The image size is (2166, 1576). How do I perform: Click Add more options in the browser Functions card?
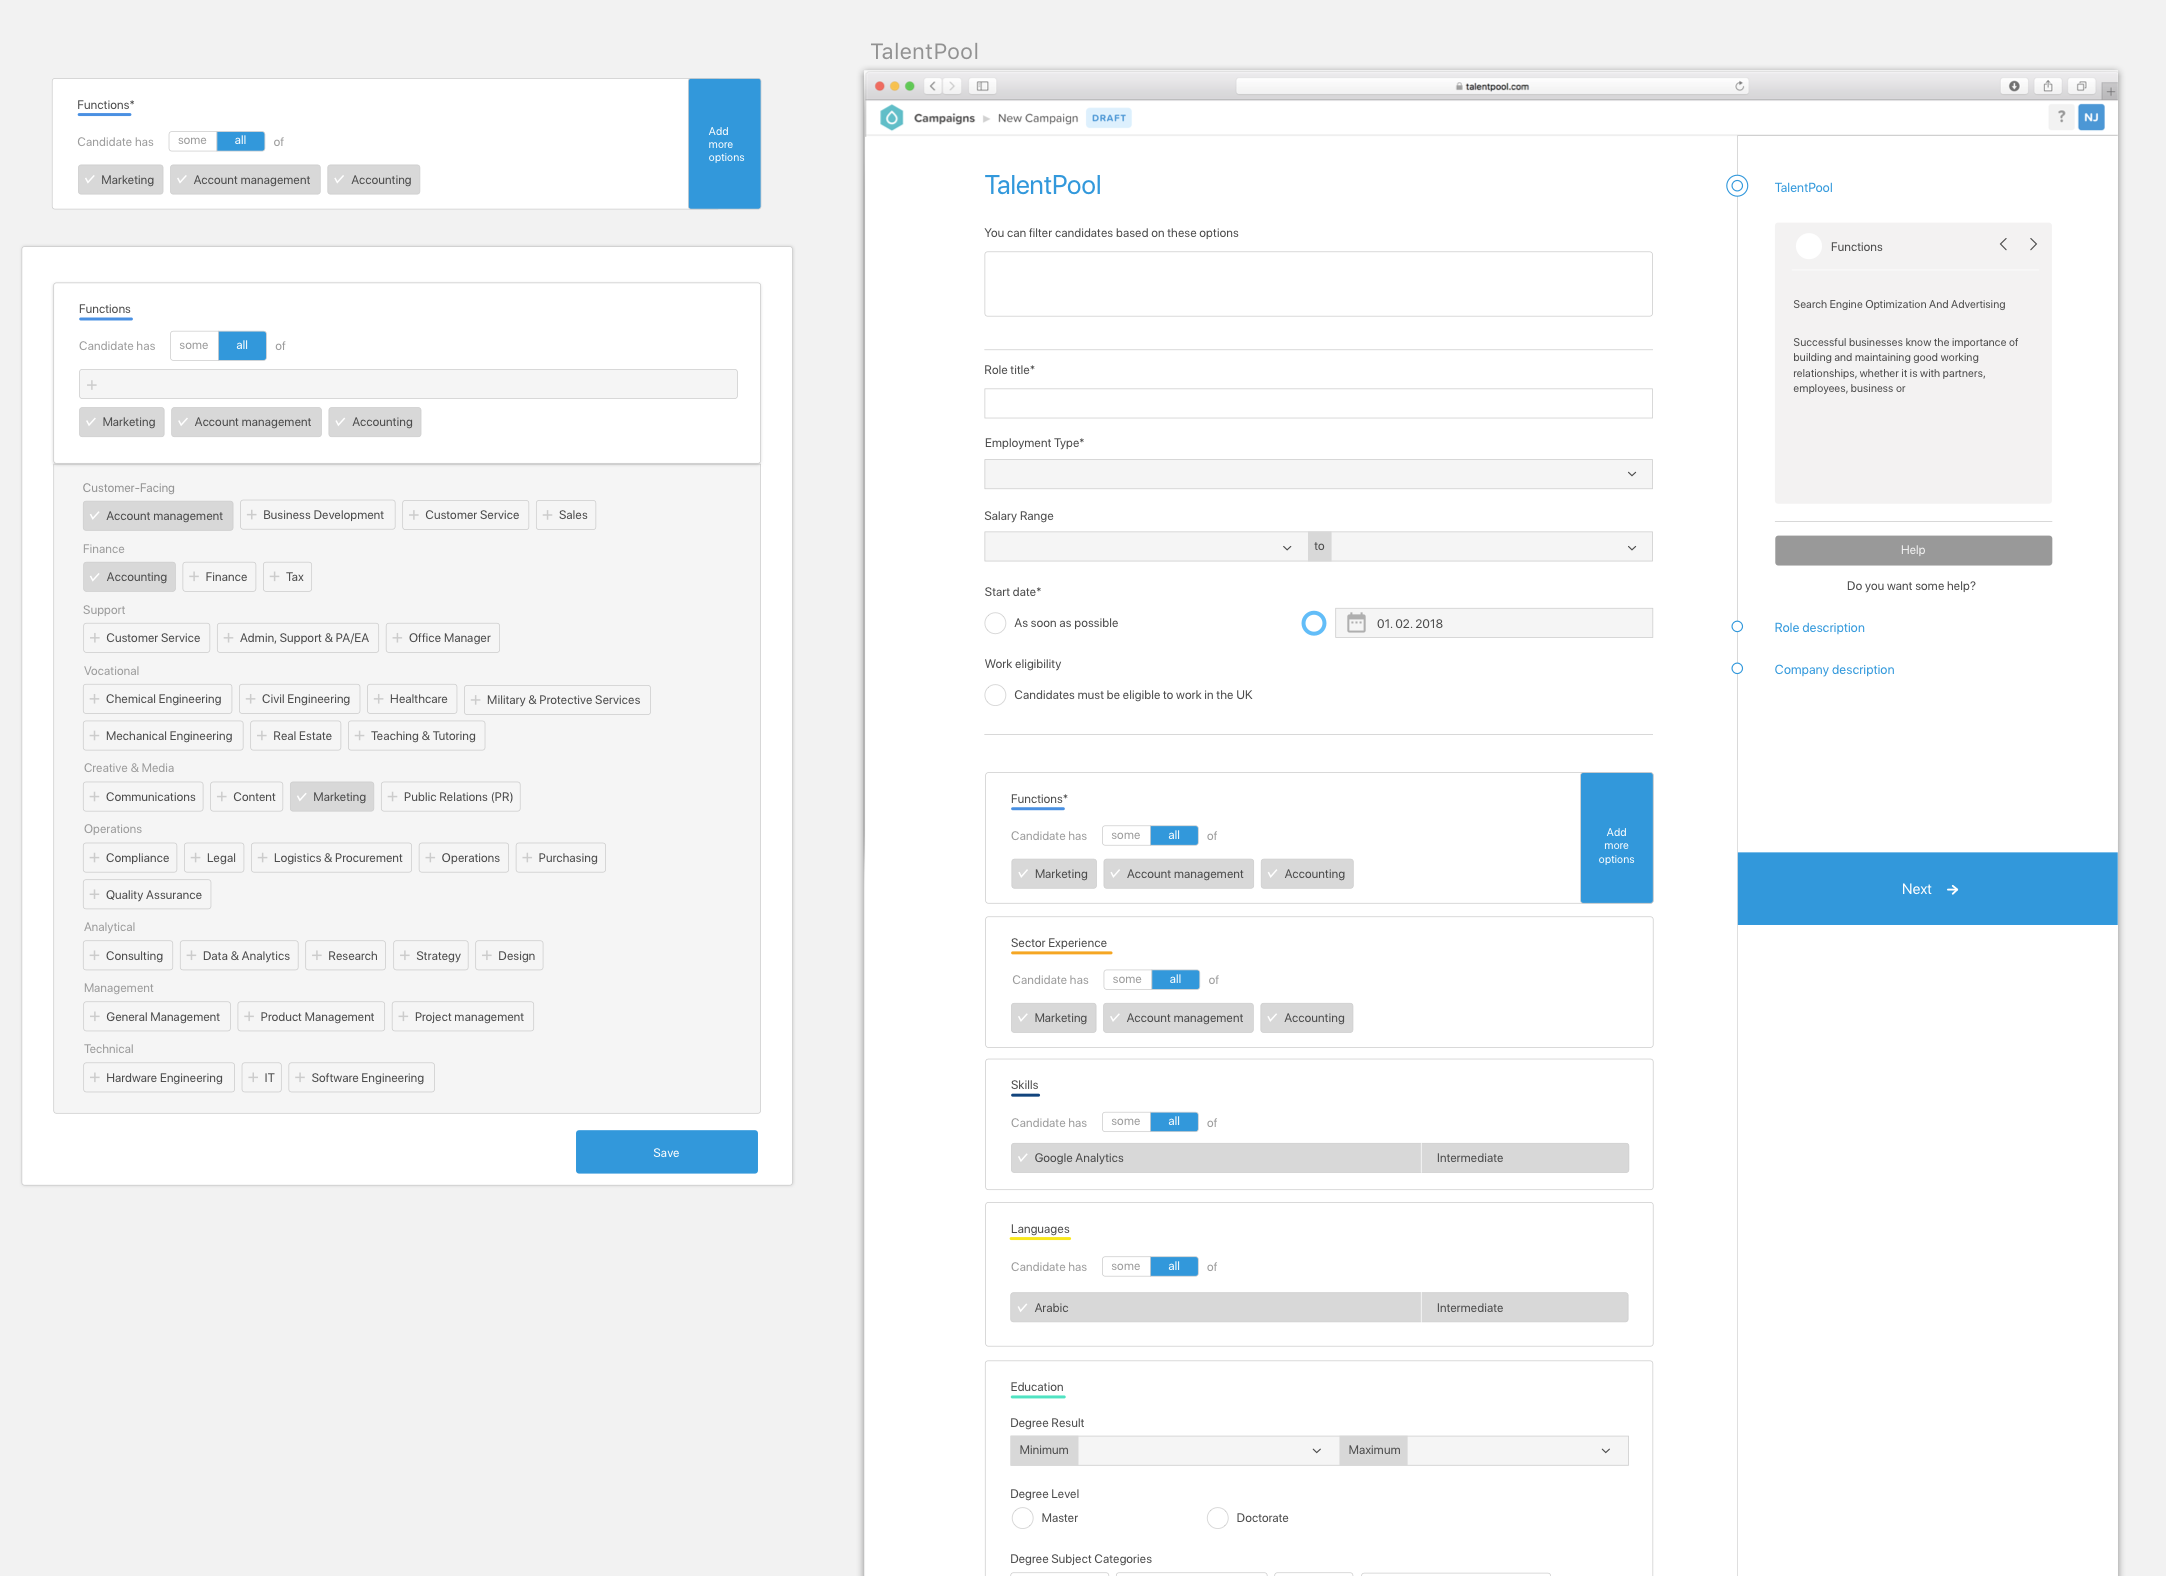(1616, 838)
